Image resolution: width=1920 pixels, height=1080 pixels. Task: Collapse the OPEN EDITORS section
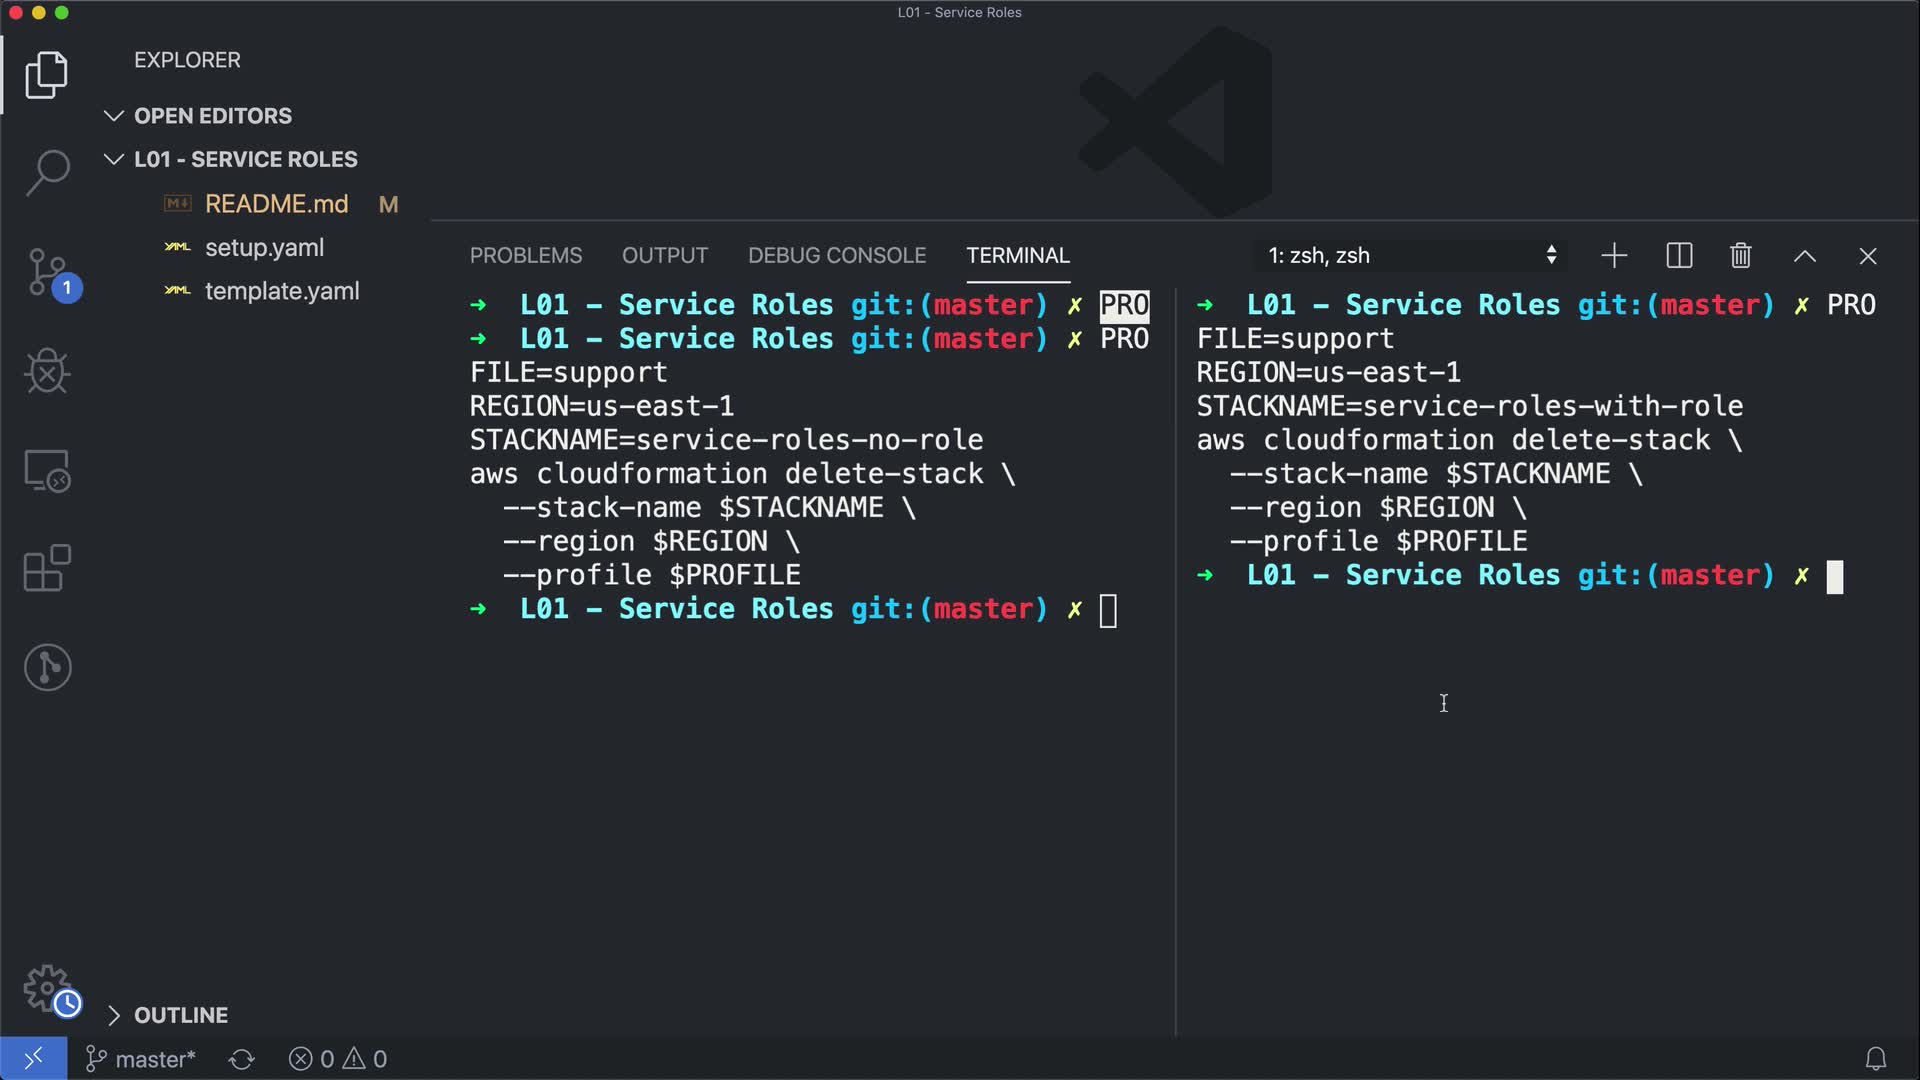coord(212,116)
